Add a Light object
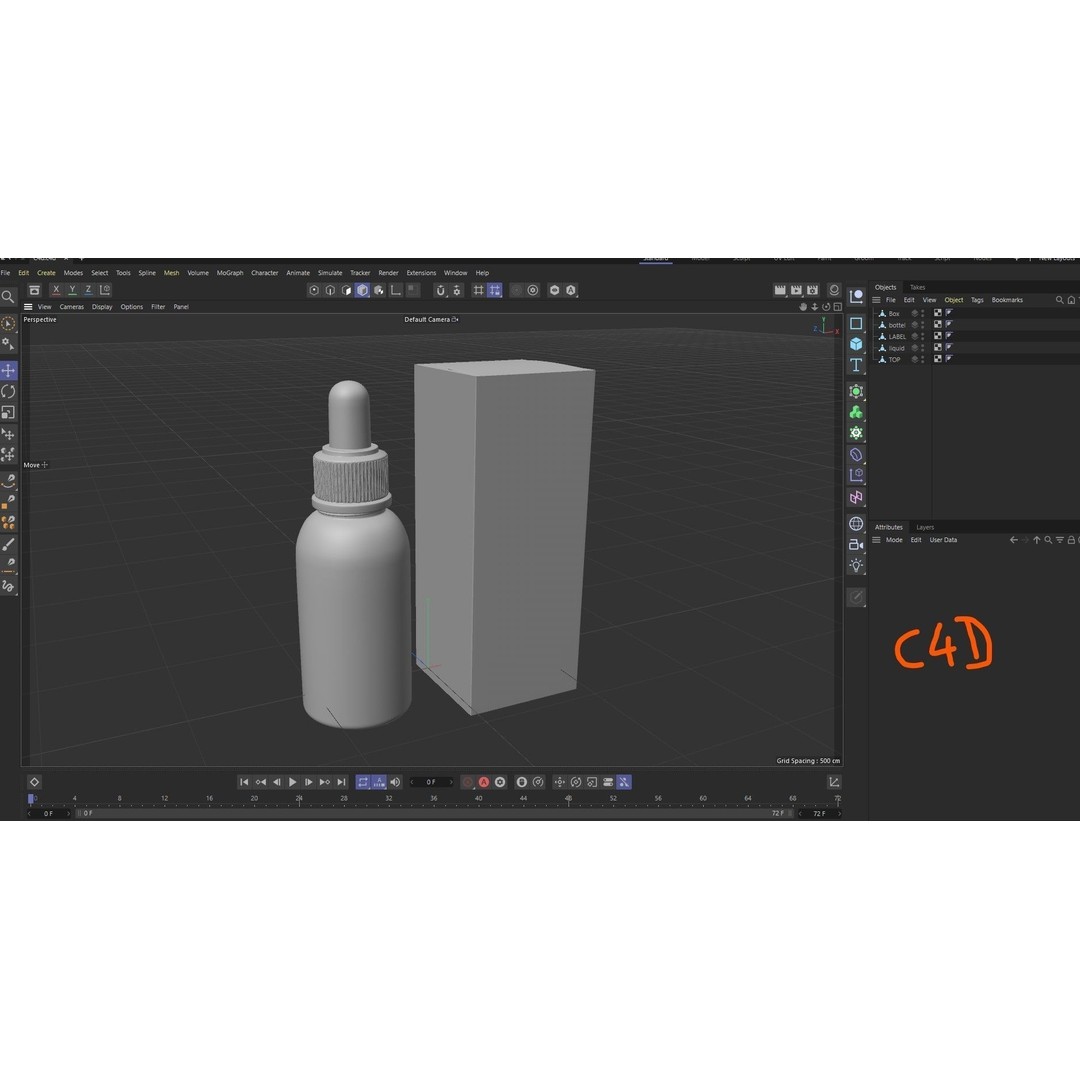 click(856, 565)
